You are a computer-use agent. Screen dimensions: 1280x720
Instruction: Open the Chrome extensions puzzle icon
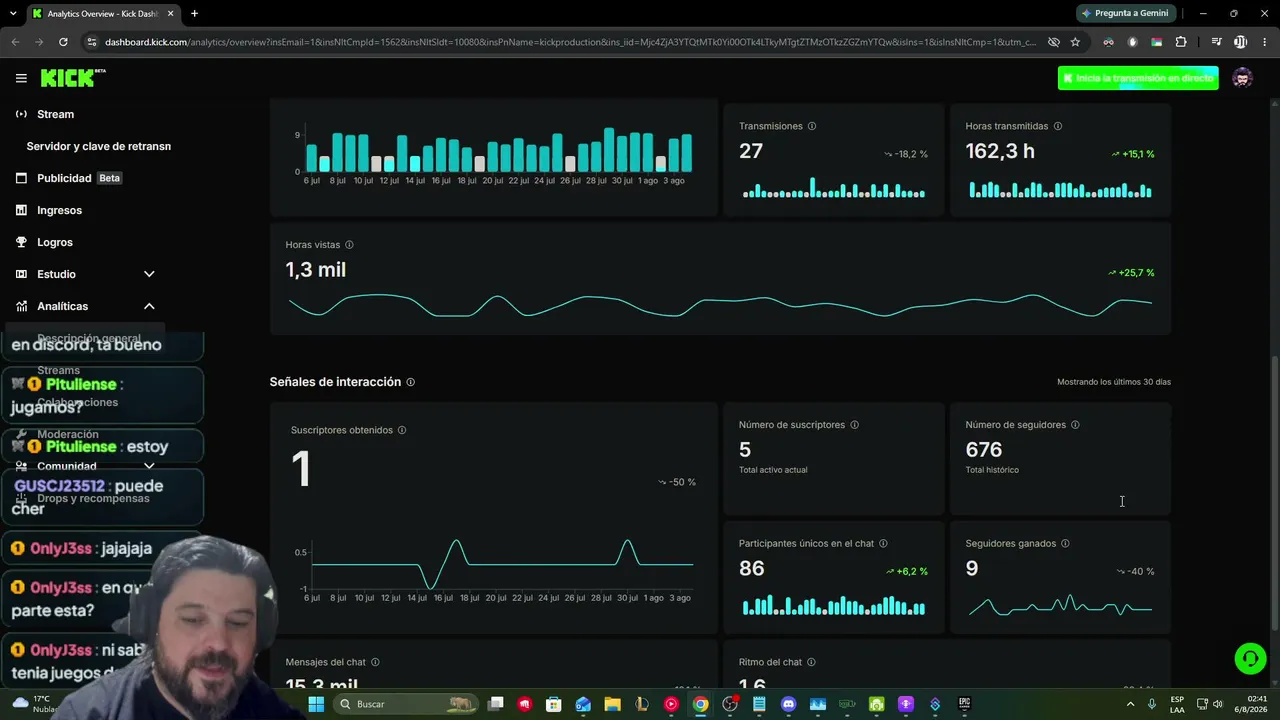tap(1181, 42)
